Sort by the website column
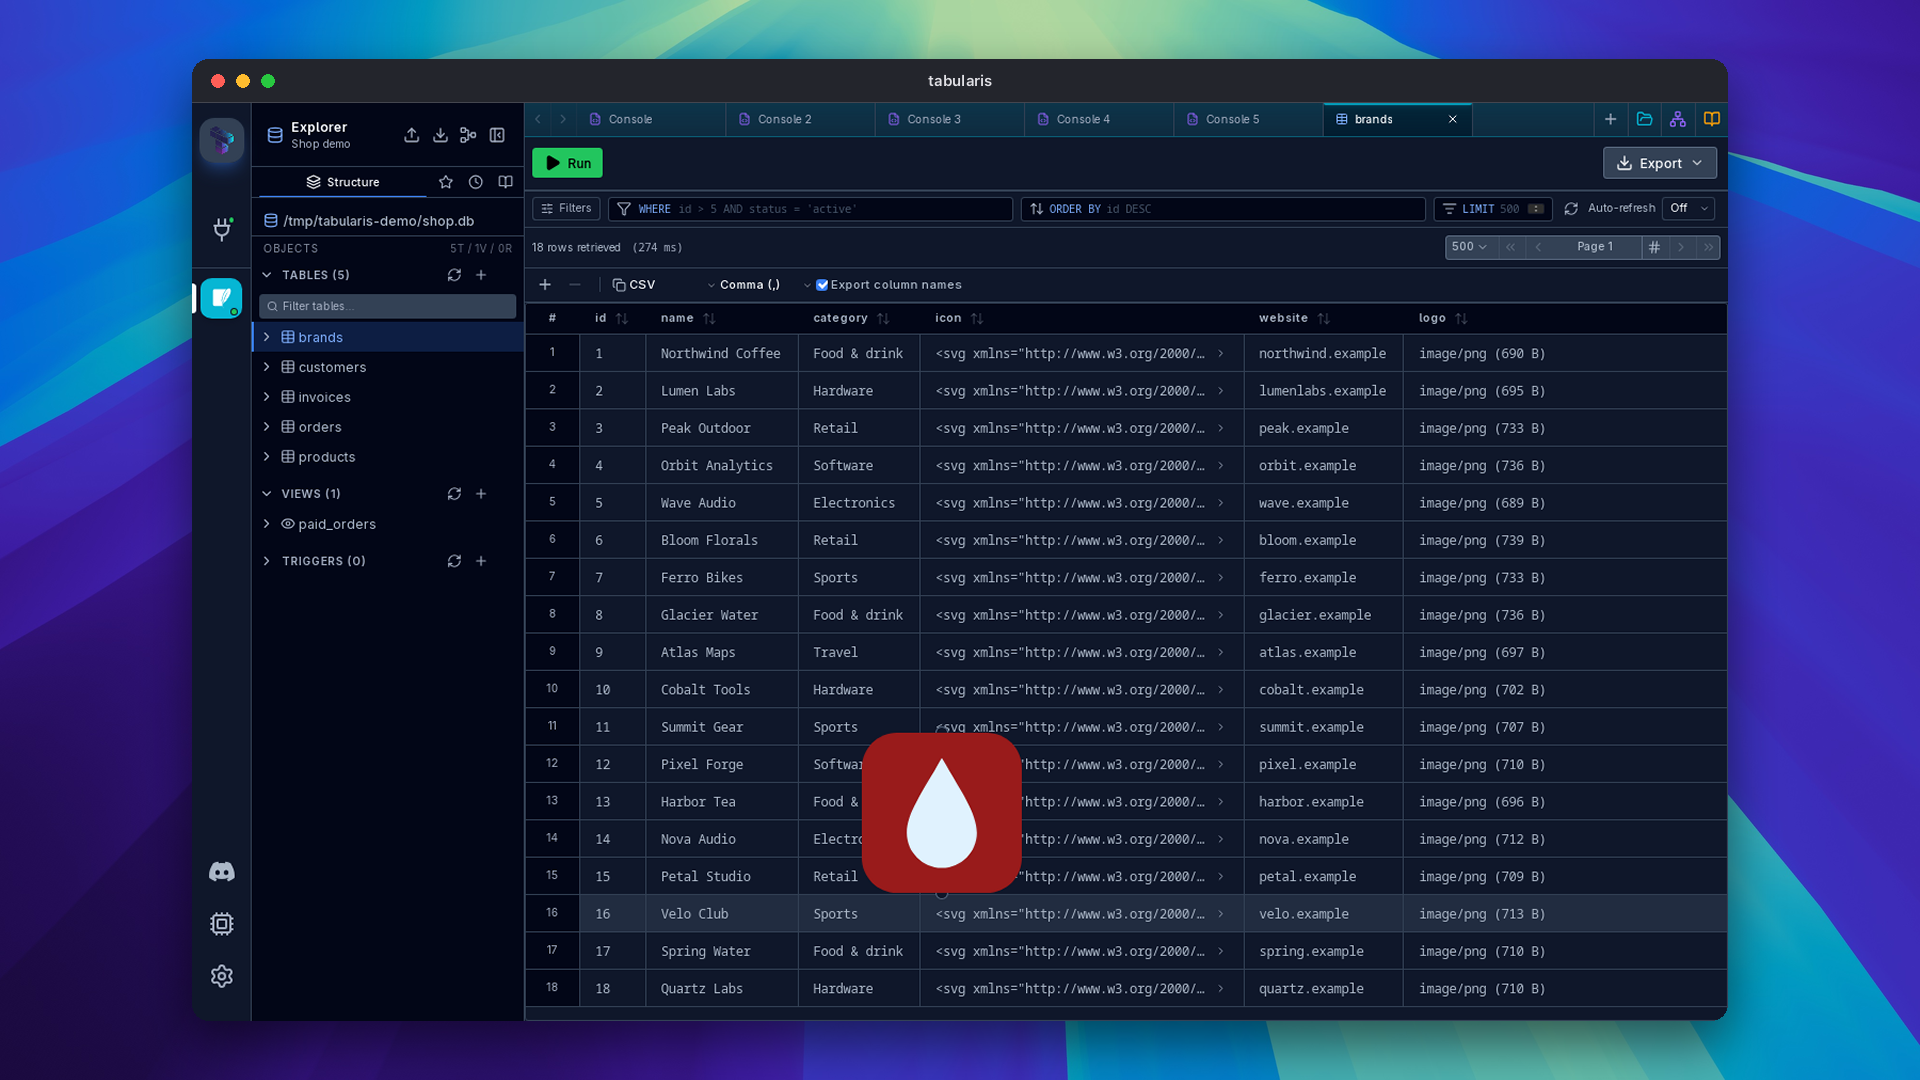The image size is (1920, 1080). click(1323, 319)
